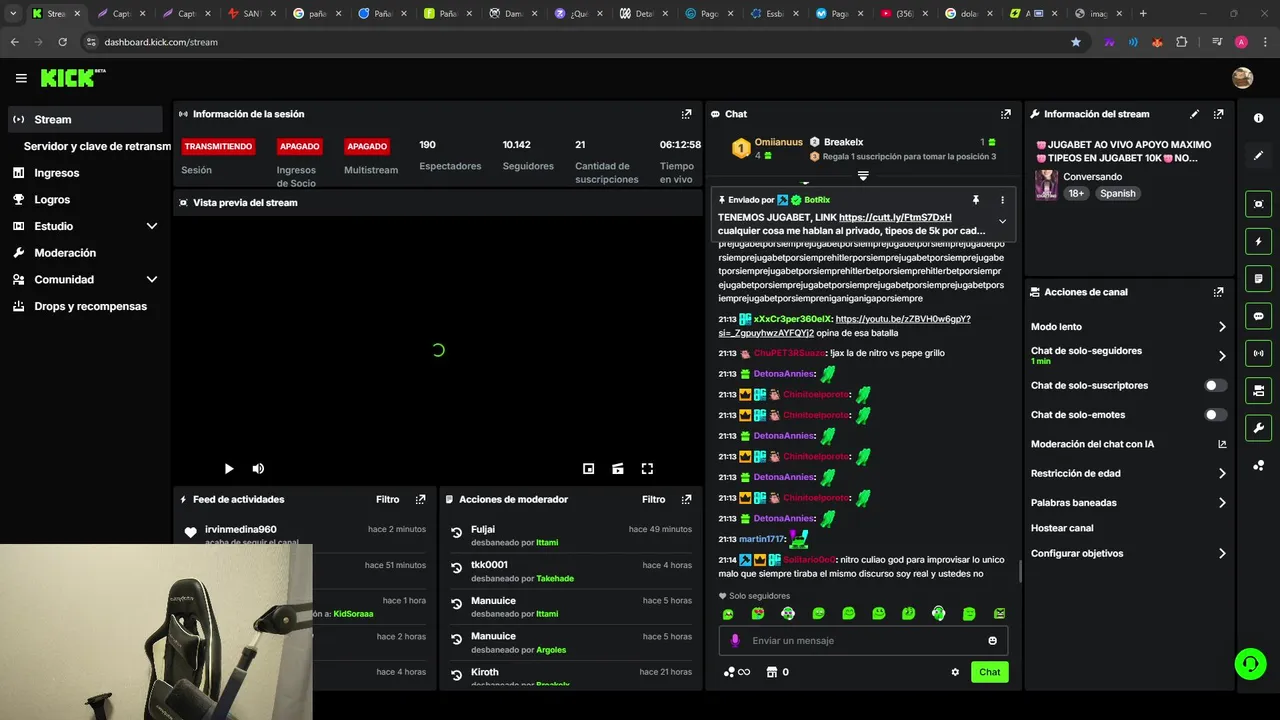
Task: Expand the Estudio sidebar menu
Action: tap(152, 226)
